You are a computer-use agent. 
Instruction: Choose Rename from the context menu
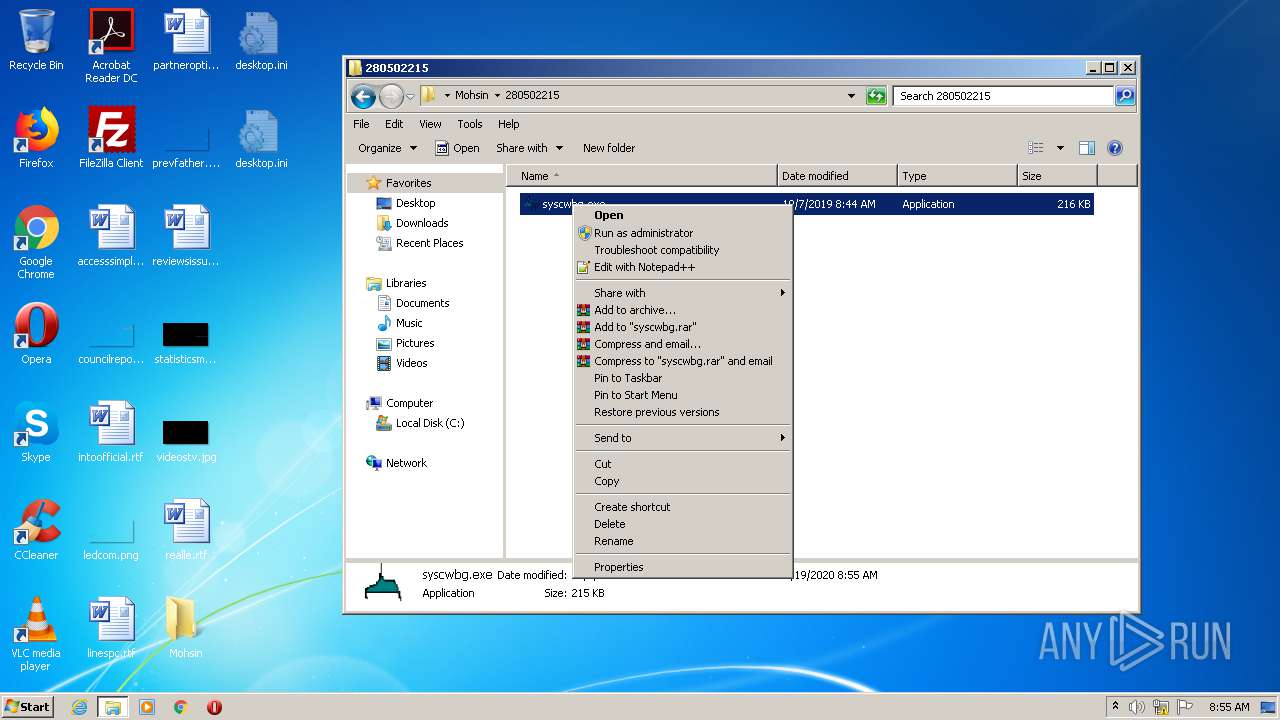[682, 541]
